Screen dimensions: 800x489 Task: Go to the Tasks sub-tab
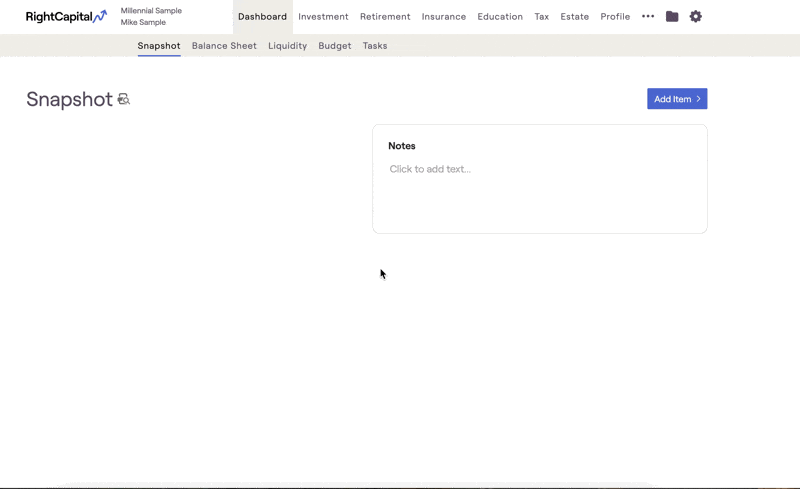click(x=375, y=45)
